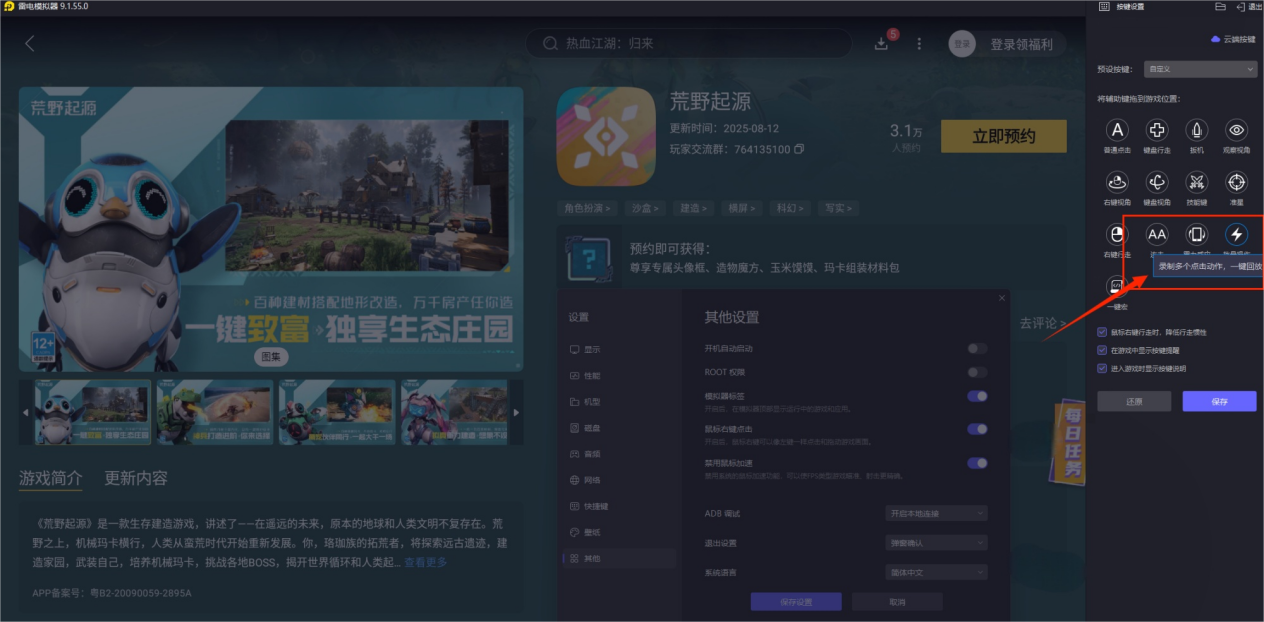The width and height of the screenshot is (1264, 622).
Task: Uncheck 进入游戏时显示按键说明
Action: pos(1102,368)
